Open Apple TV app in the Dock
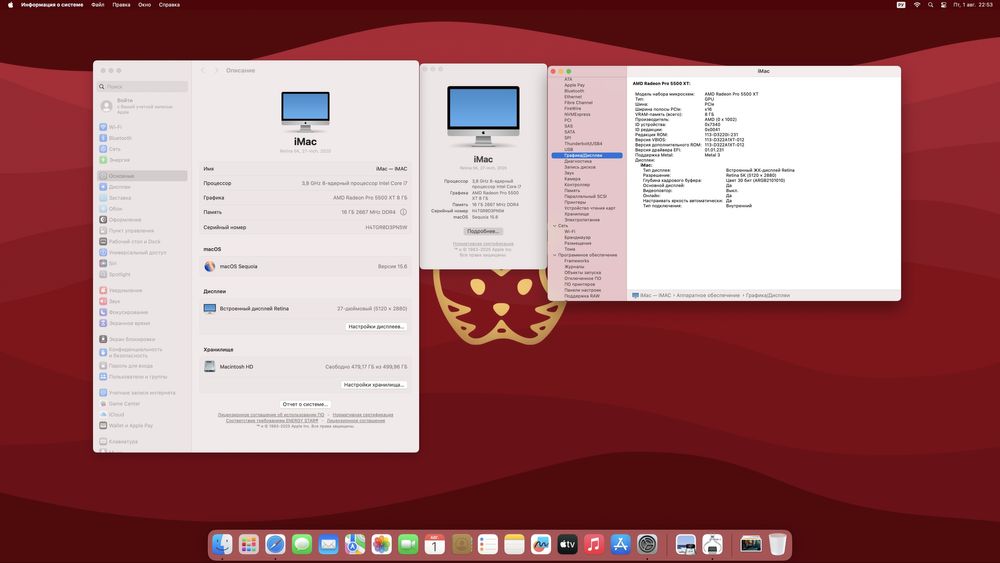1000x563 pixels. (567, 545)
